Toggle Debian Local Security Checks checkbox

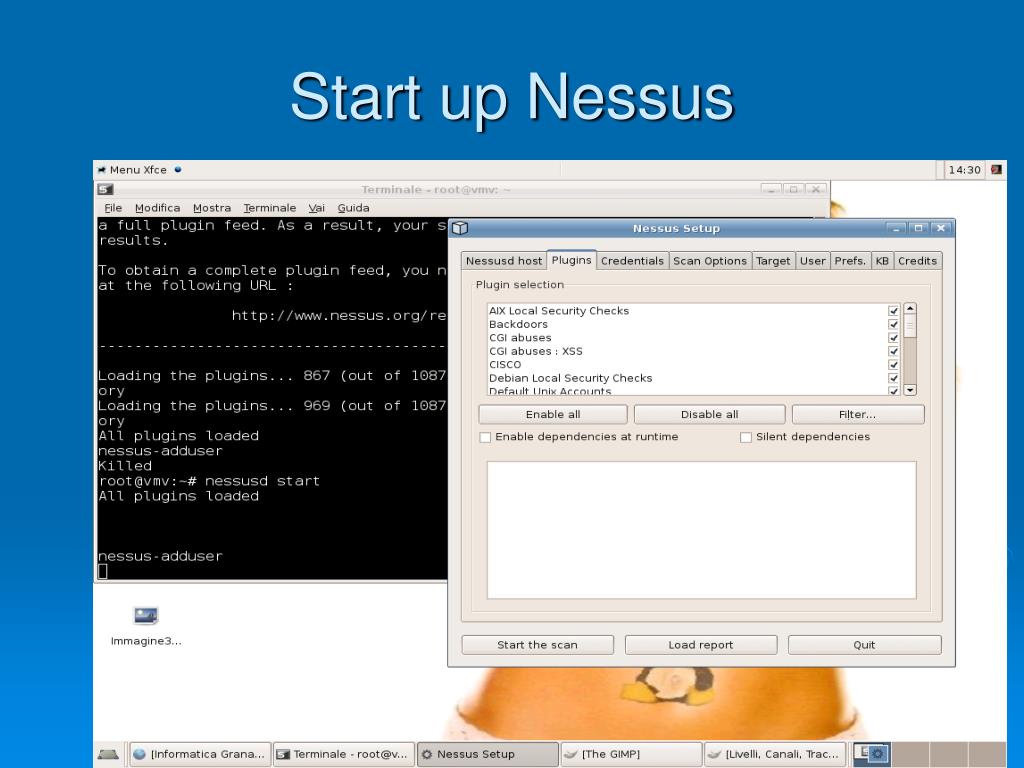[893, 378]
